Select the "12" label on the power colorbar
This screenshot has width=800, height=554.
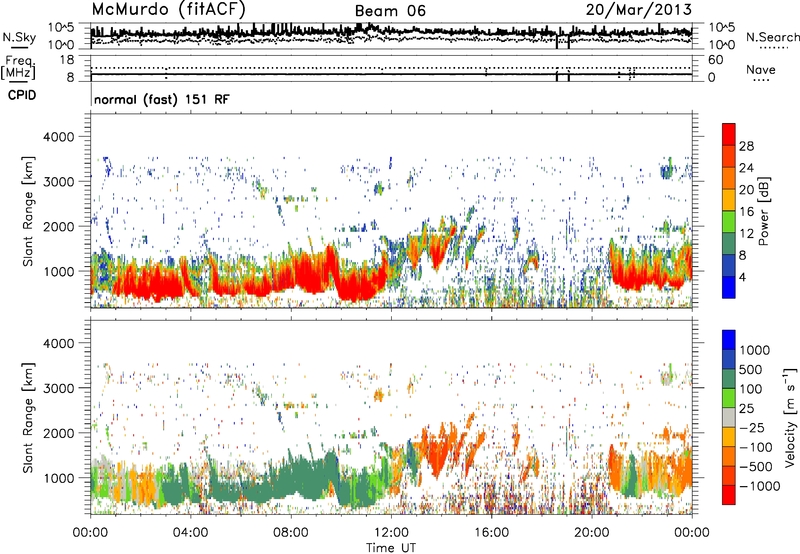[746, 234]
